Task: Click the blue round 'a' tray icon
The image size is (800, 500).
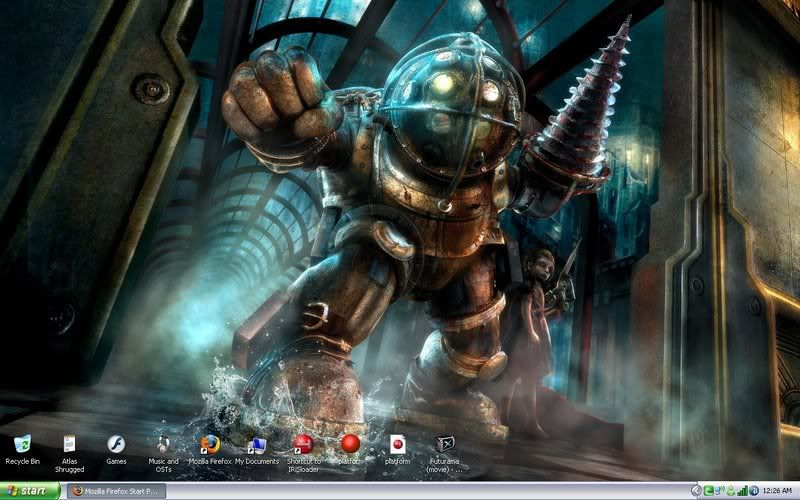Action: (x=753, y=491)
